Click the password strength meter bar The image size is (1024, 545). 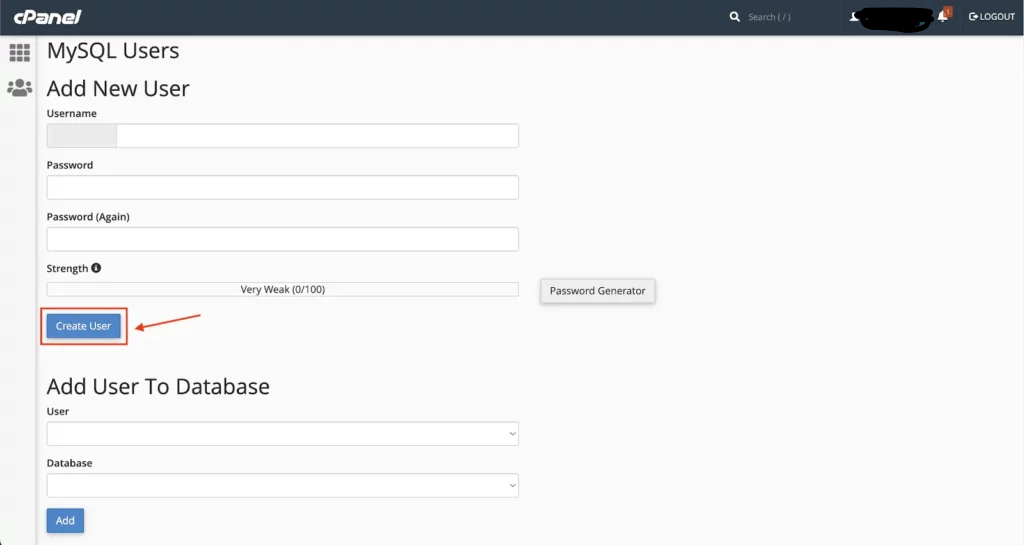click(283, 289)
